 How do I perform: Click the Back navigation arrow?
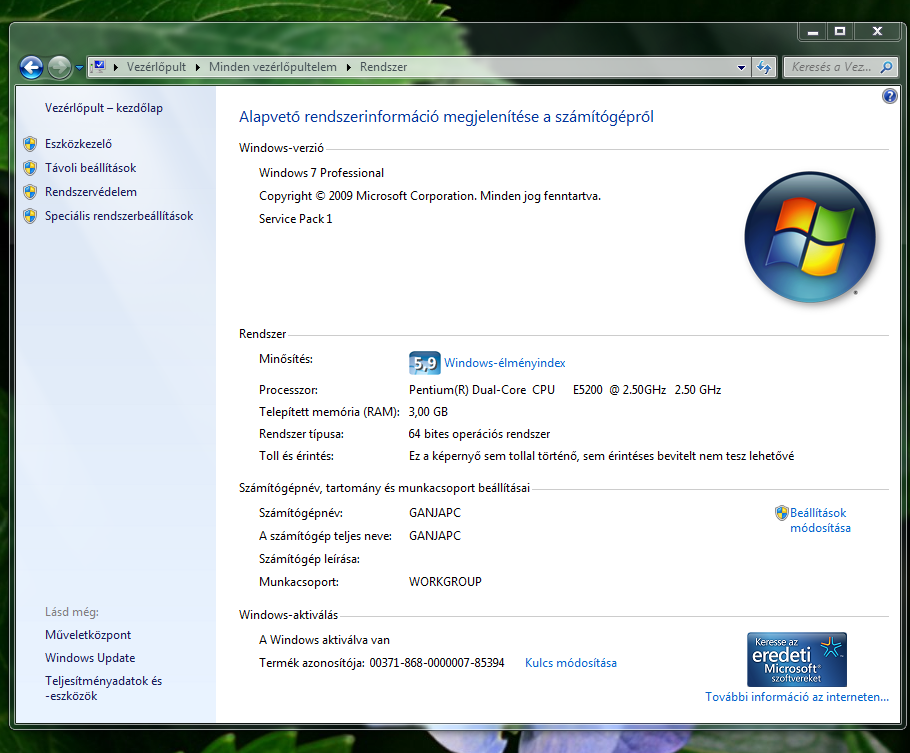point(31,67)
